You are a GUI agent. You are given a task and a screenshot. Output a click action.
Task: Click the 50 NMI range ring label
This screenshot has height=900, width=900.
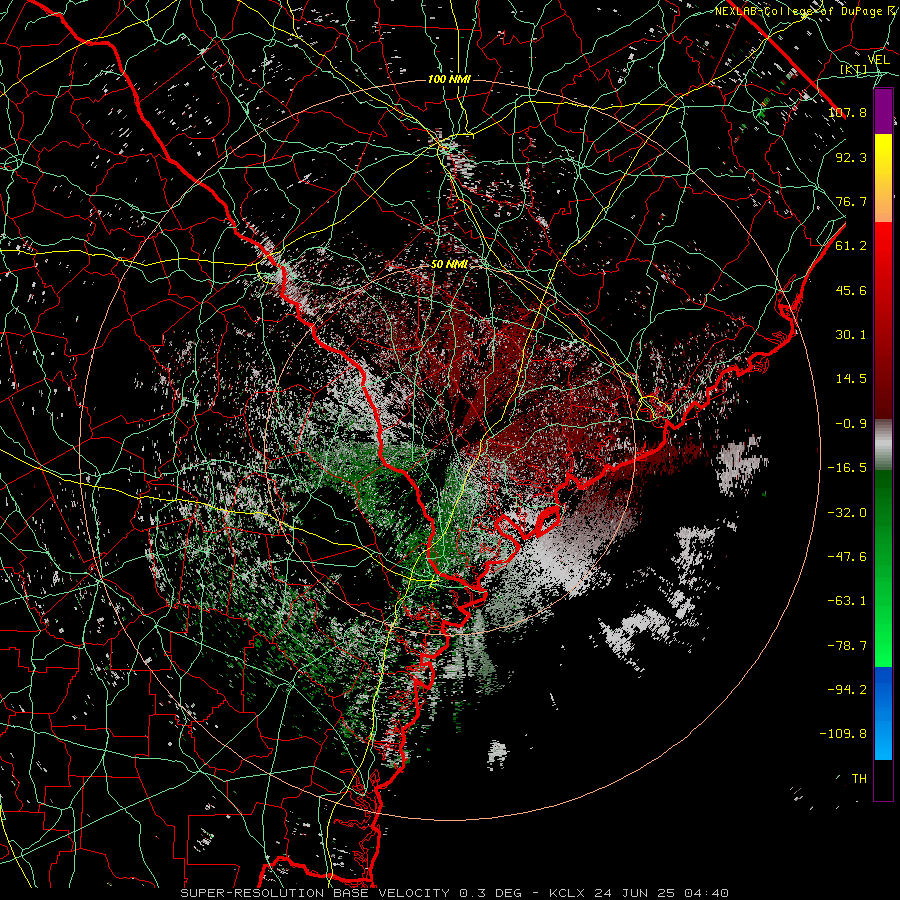point(449,265)
